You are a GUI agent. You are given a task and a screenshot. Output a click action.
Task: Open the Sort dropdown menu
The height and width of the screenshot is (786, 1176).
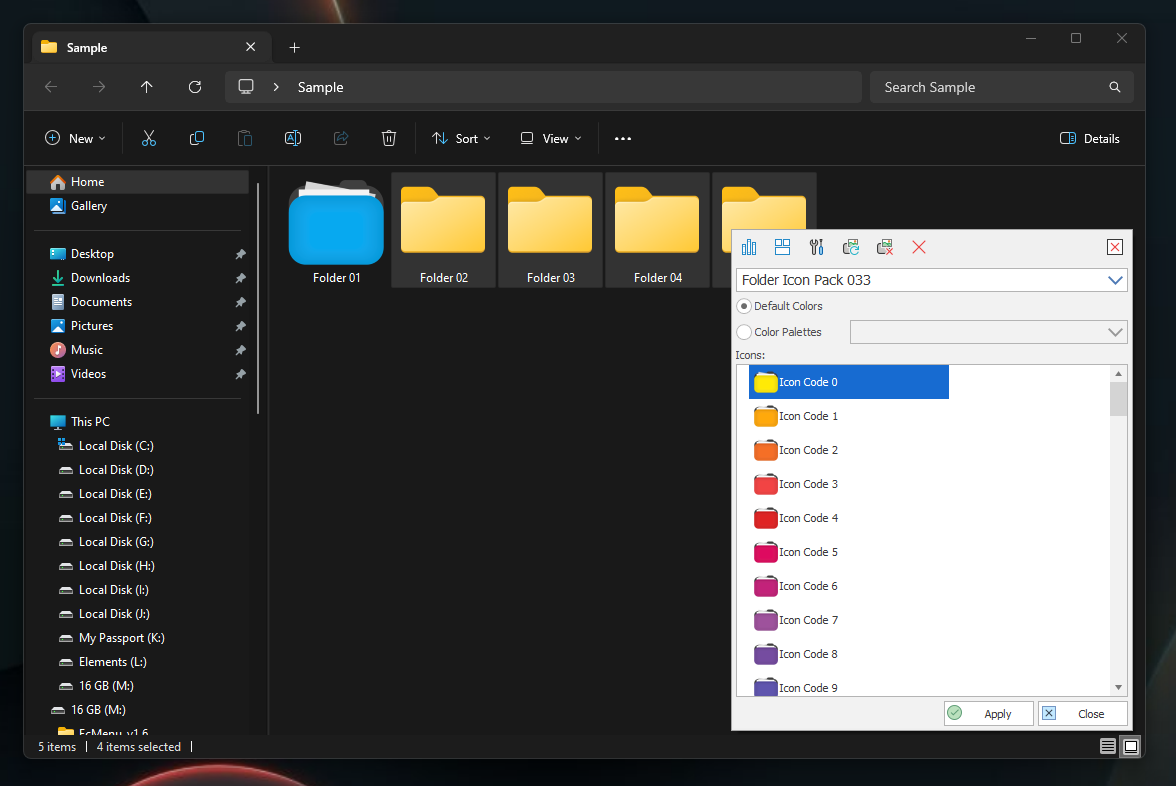[460, 139]
